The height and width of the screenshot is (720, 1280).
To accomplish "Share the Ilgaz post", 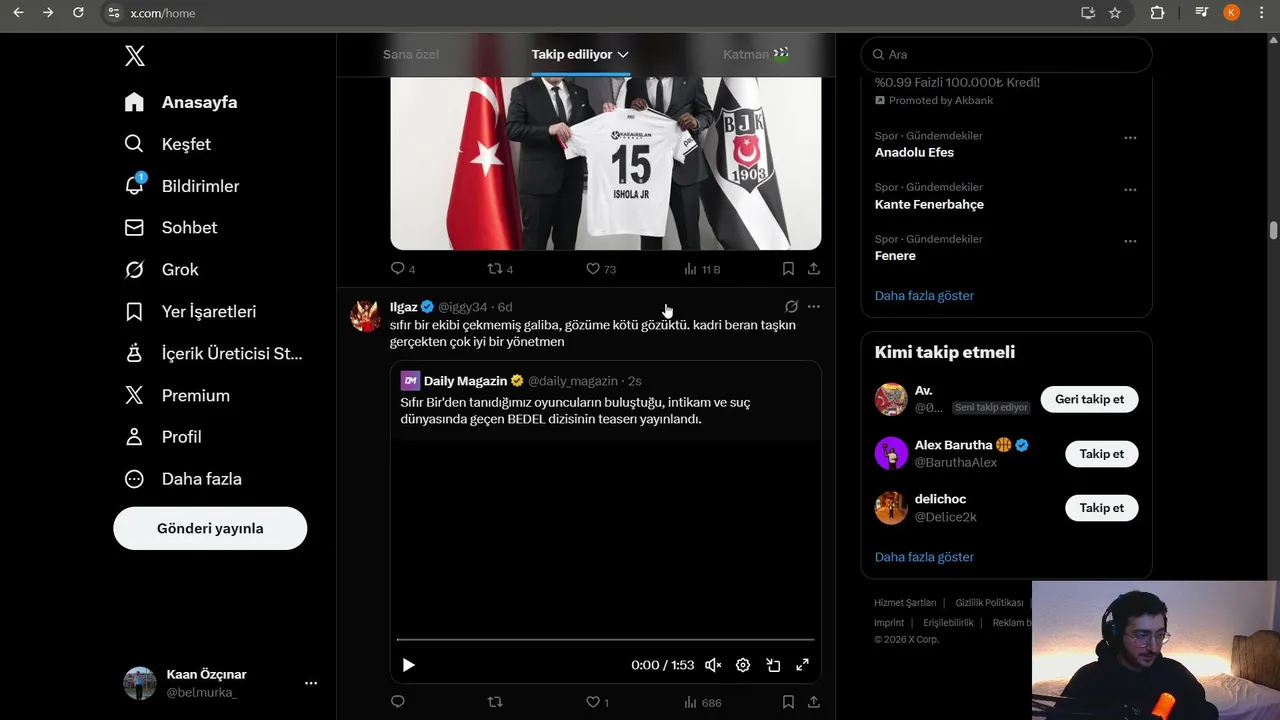I will click(814, 702).
